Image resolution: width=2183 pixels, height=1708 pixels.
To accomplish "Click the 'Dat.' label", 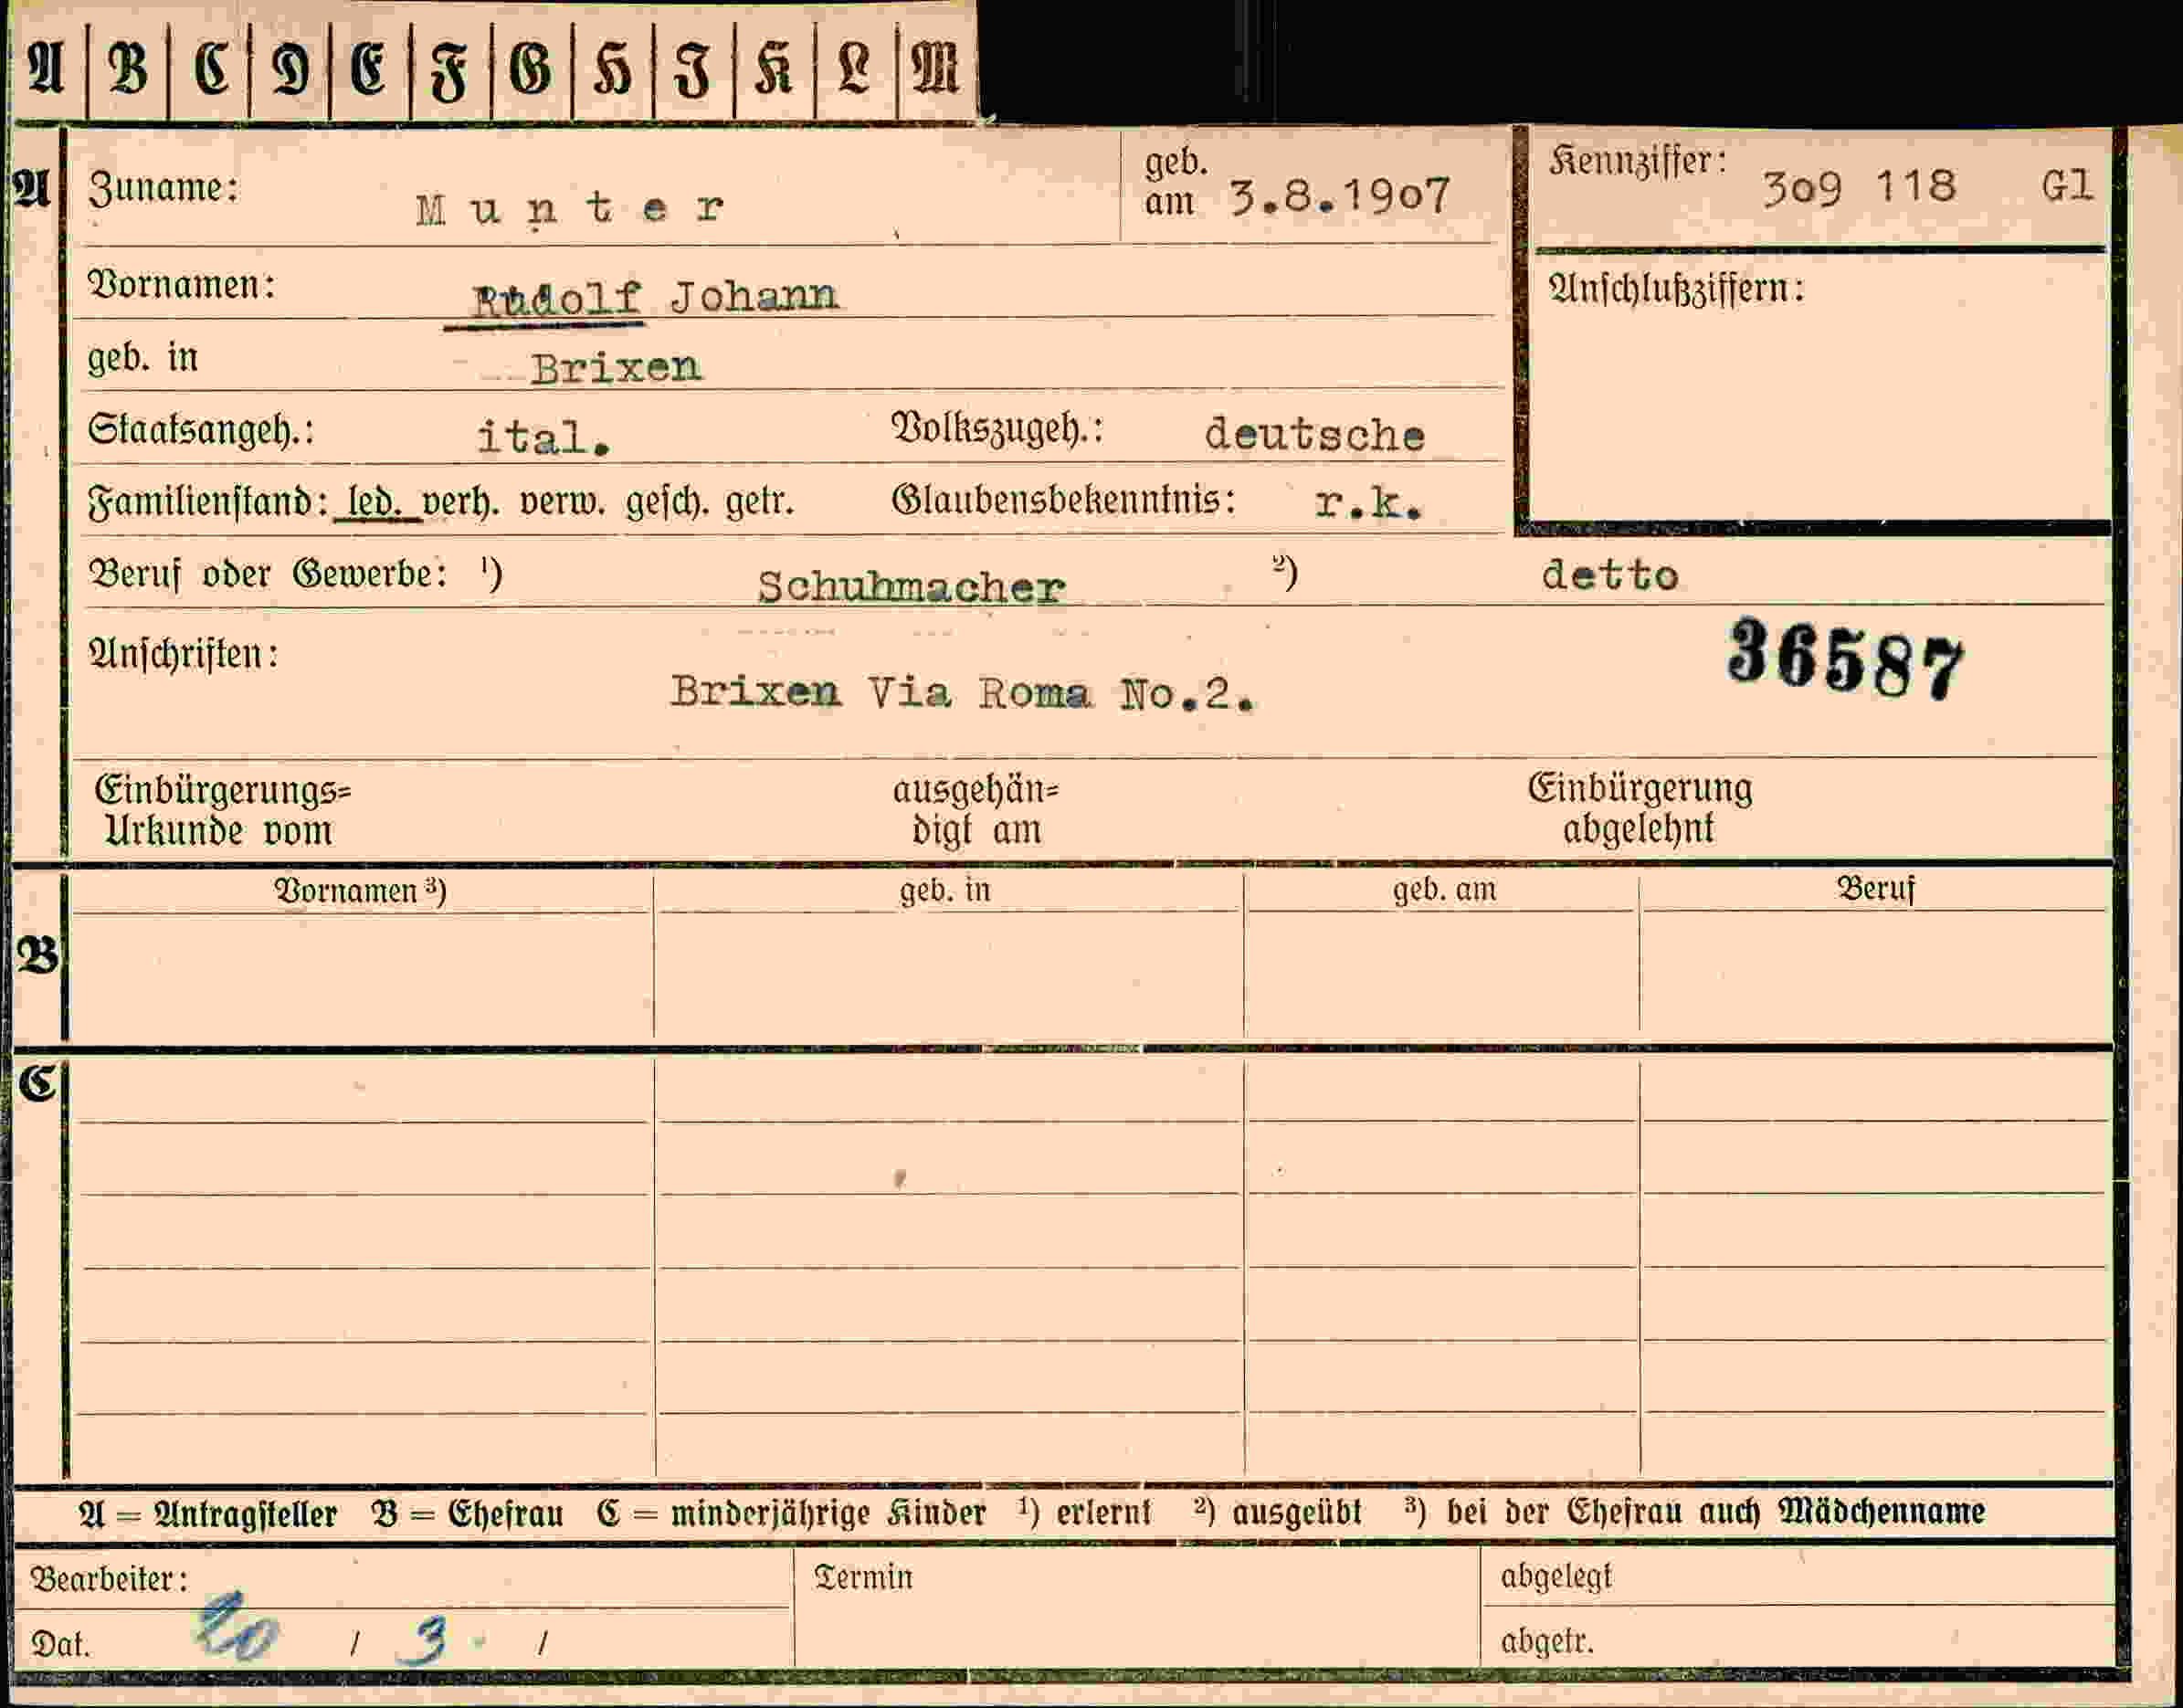I will (61, 1643).
